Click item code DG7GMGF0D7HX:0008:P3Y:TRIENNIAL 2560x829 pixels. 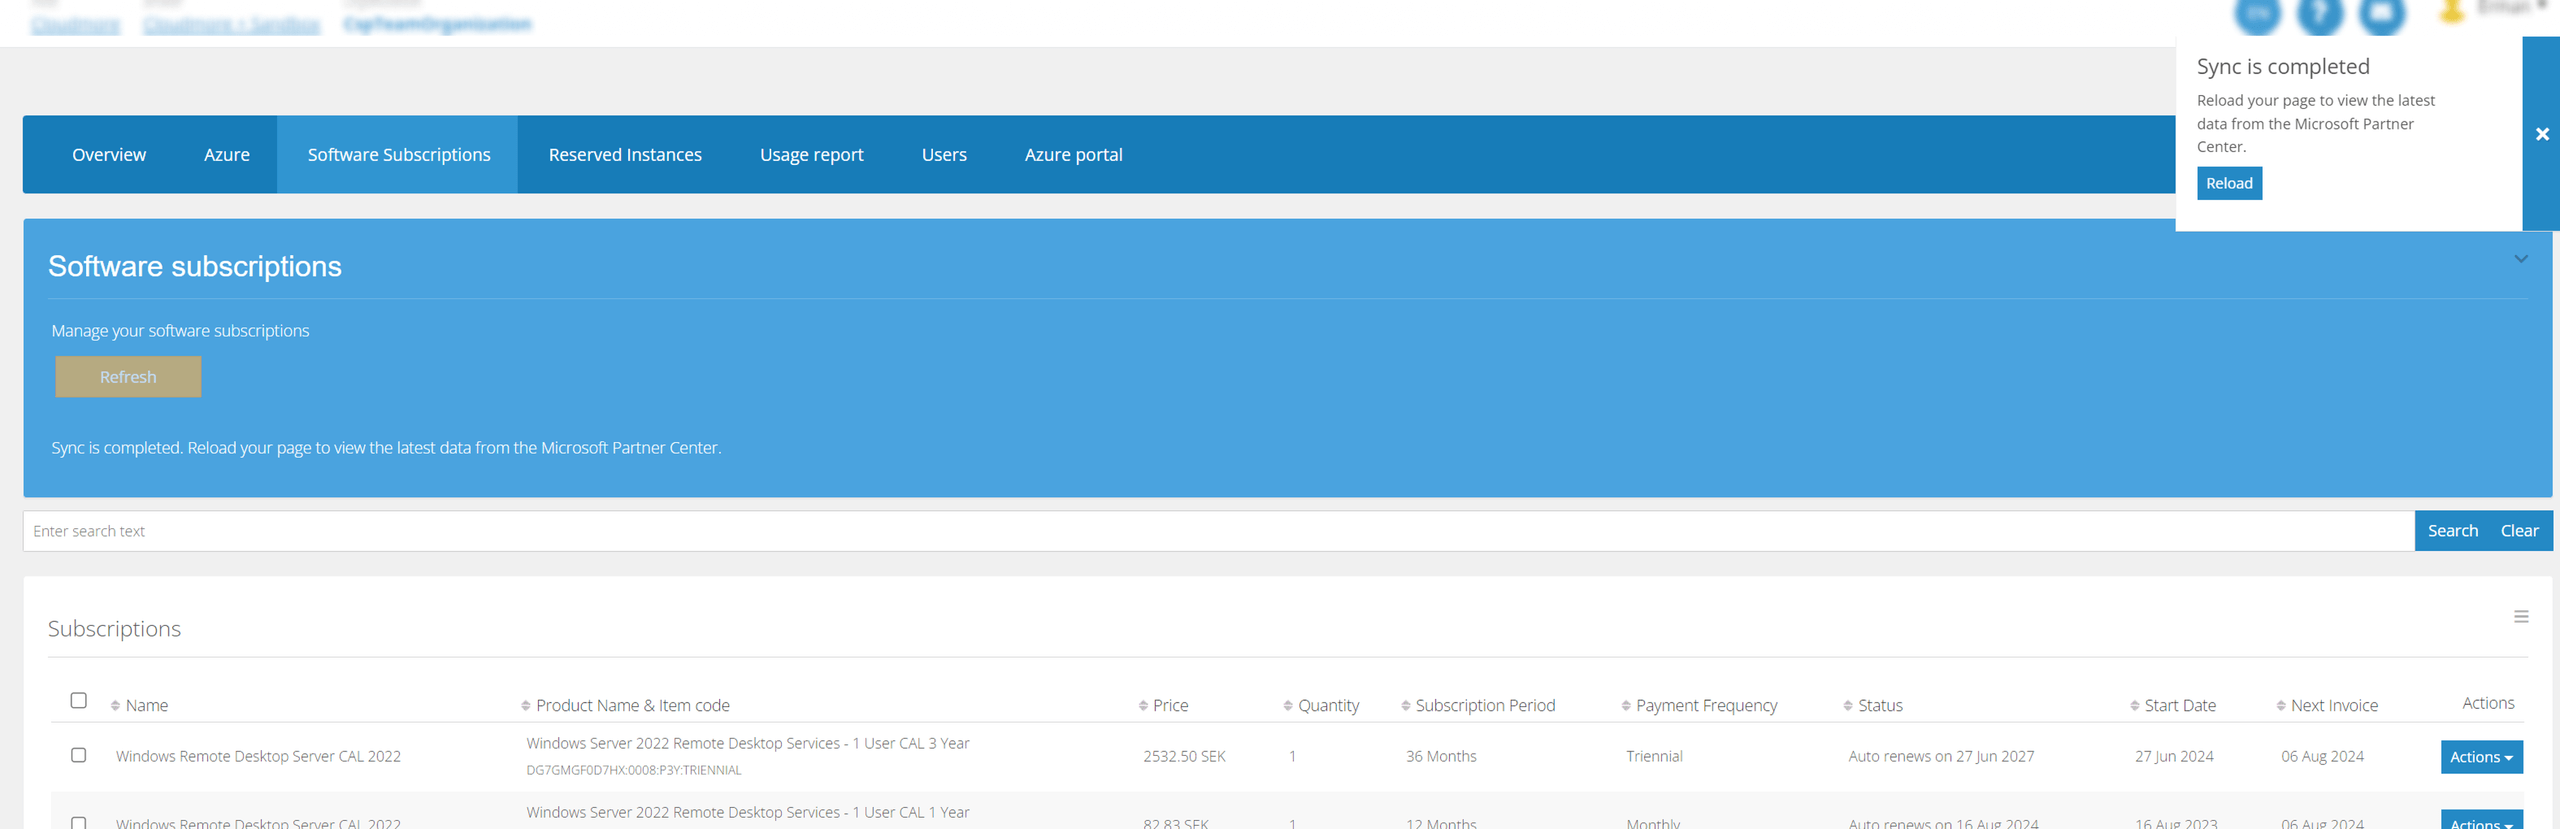[x=634, y=771]
